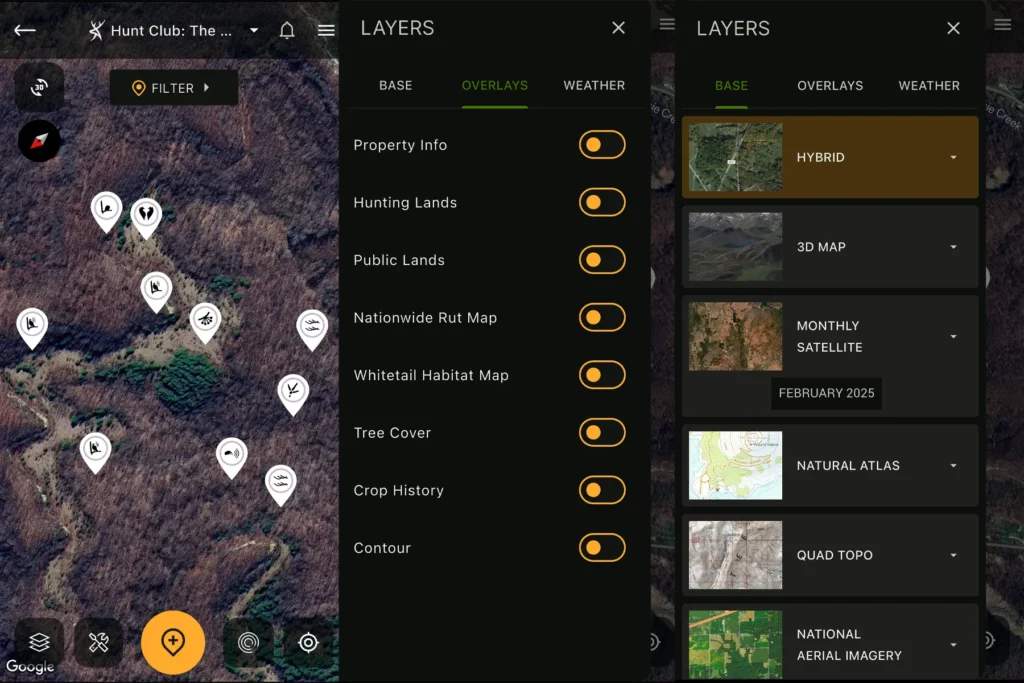The height and width of the screenshot is (683, 1024).
Task: Switch to Overlays tab in the base-maps panel
Action: 830,86
